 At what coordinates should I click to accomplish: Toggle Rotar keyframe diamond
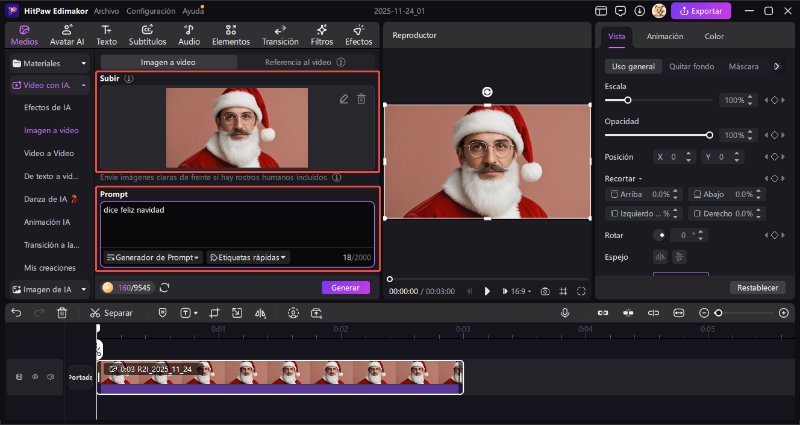tap(774, 235)
